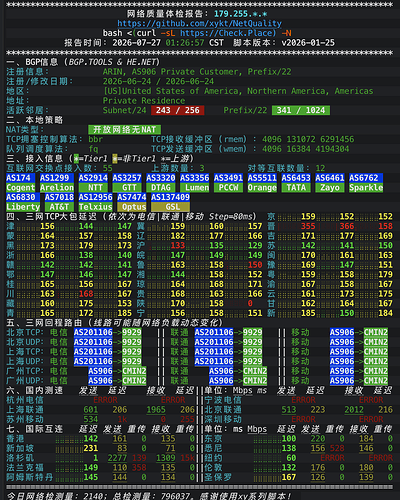Viewport: 400px width, 500px height.
Task: Select the red latency value 355
Action: pyautogui.click(x=308, y=226)
